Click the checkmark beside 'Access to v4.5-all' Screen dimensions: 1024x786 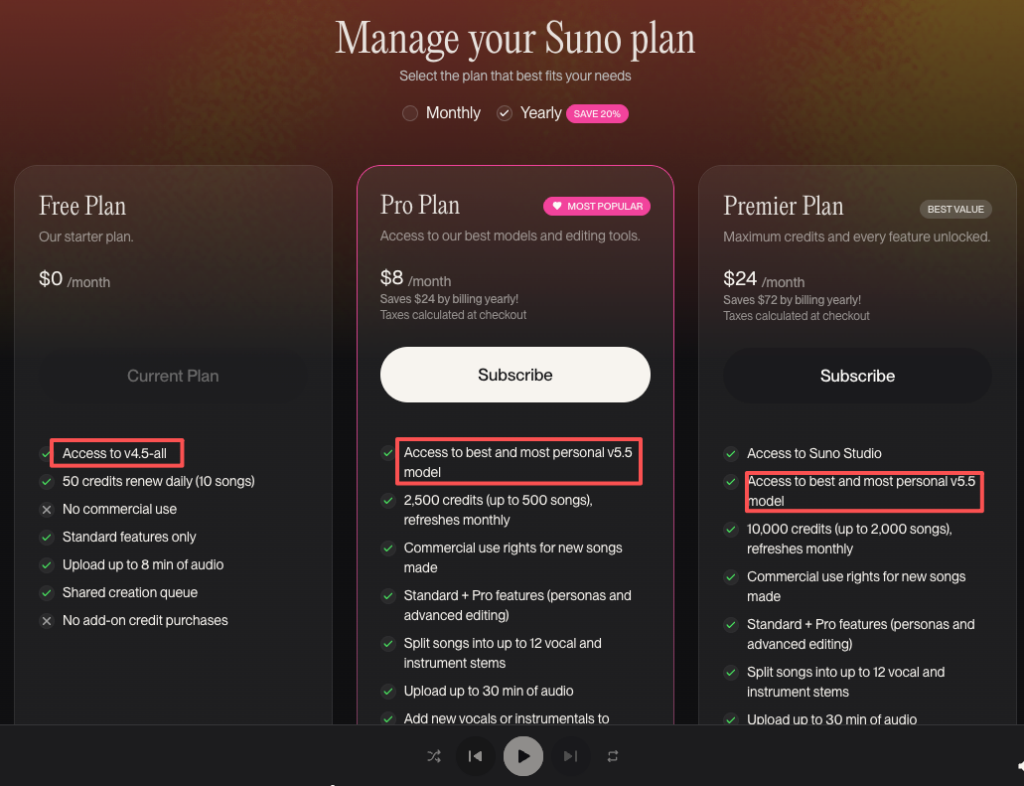pos(46,453)
